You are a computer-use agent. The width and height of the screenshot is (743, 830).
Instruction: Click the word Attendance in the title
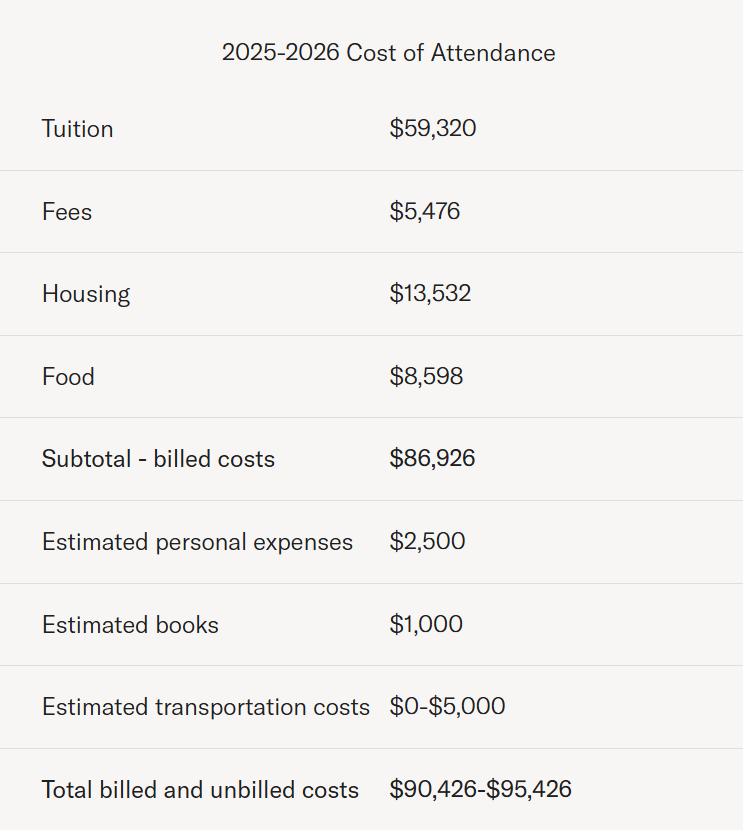(493, 53)
